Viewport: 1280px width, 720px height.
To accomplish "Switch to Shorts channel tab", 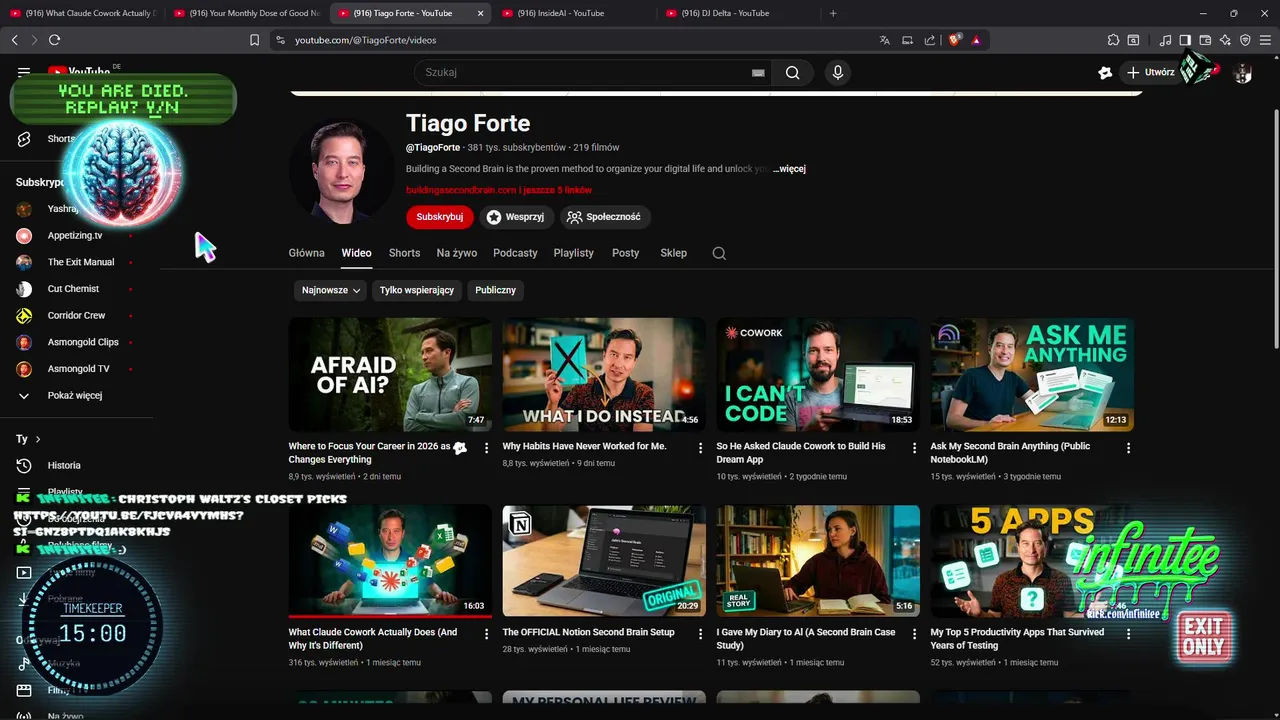I will coord(404,253).
